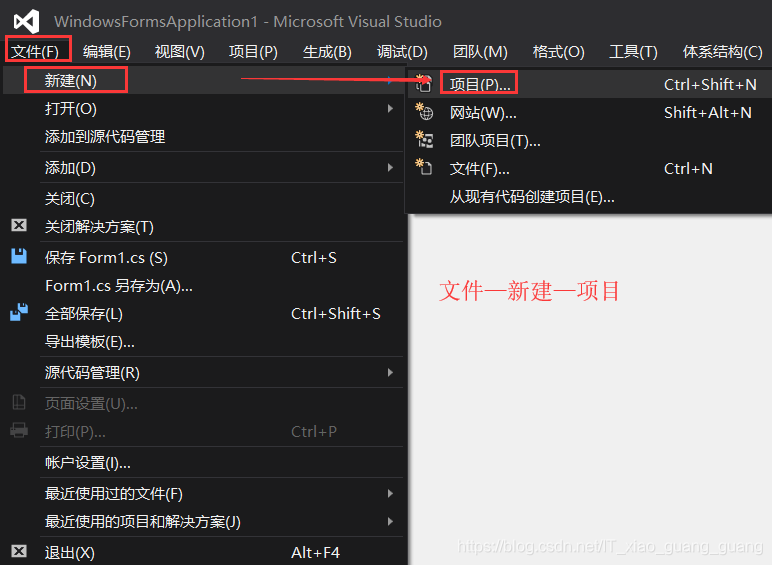The image size is (772, 565).
Task: Choose 文件(F)... in the New submenu
Action: pos(589,168)
